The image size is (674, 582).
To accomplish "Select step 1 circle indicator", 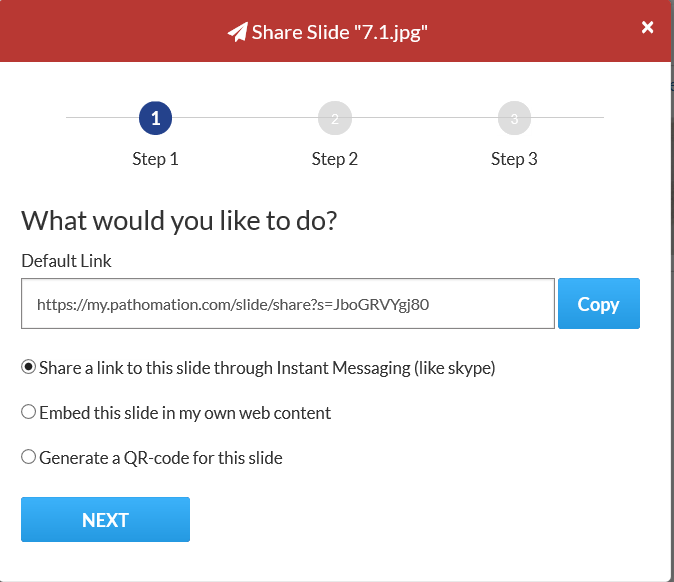I will [x=155, y=119].
